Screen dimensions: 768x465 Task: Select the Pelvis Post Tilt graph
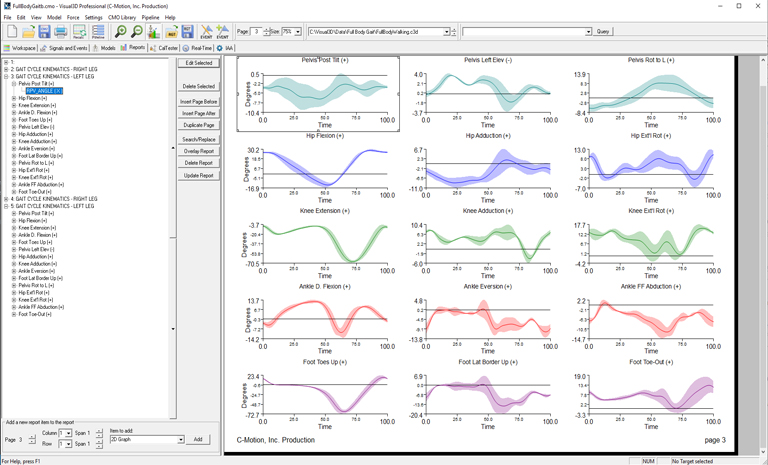click(318, 94)
